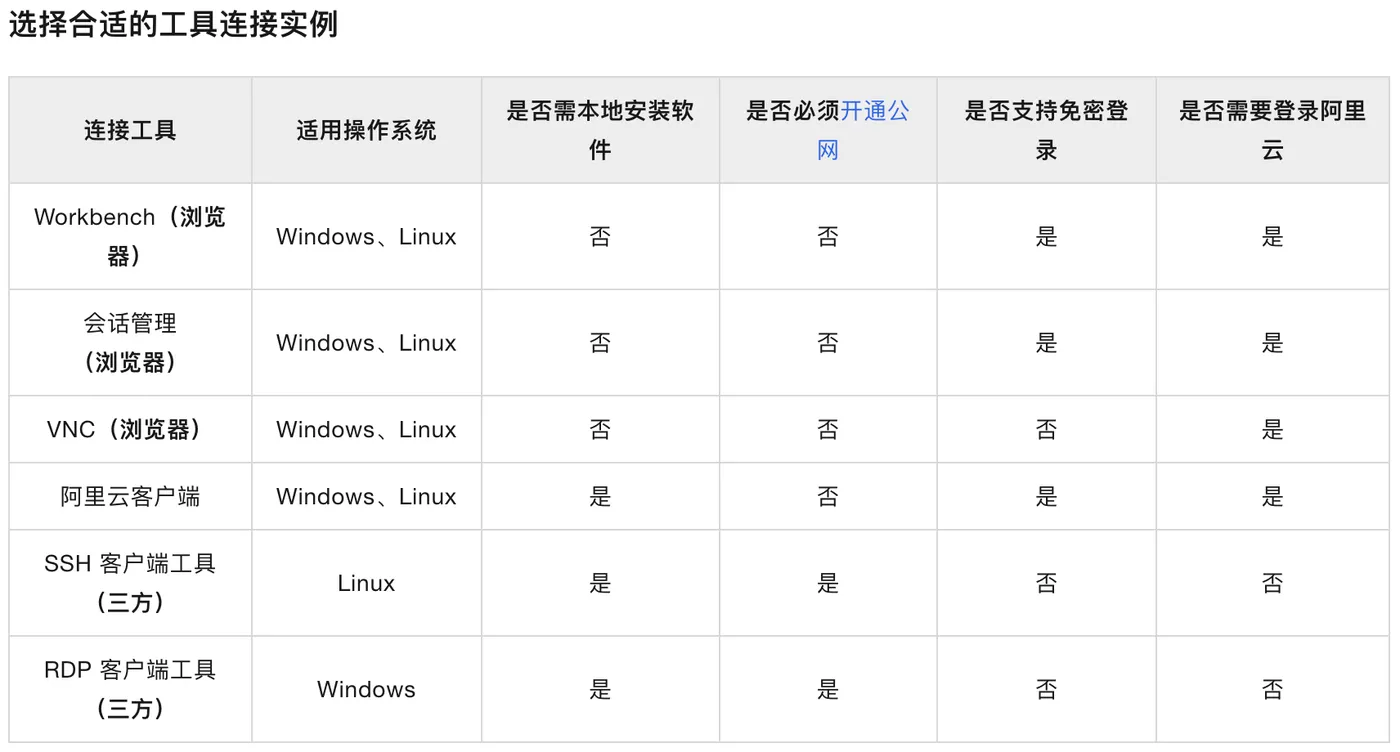Click 否 under 登录阿里云 for RDP row
This screenshot has width=1400, height=752.
[x=1272, y=689]
